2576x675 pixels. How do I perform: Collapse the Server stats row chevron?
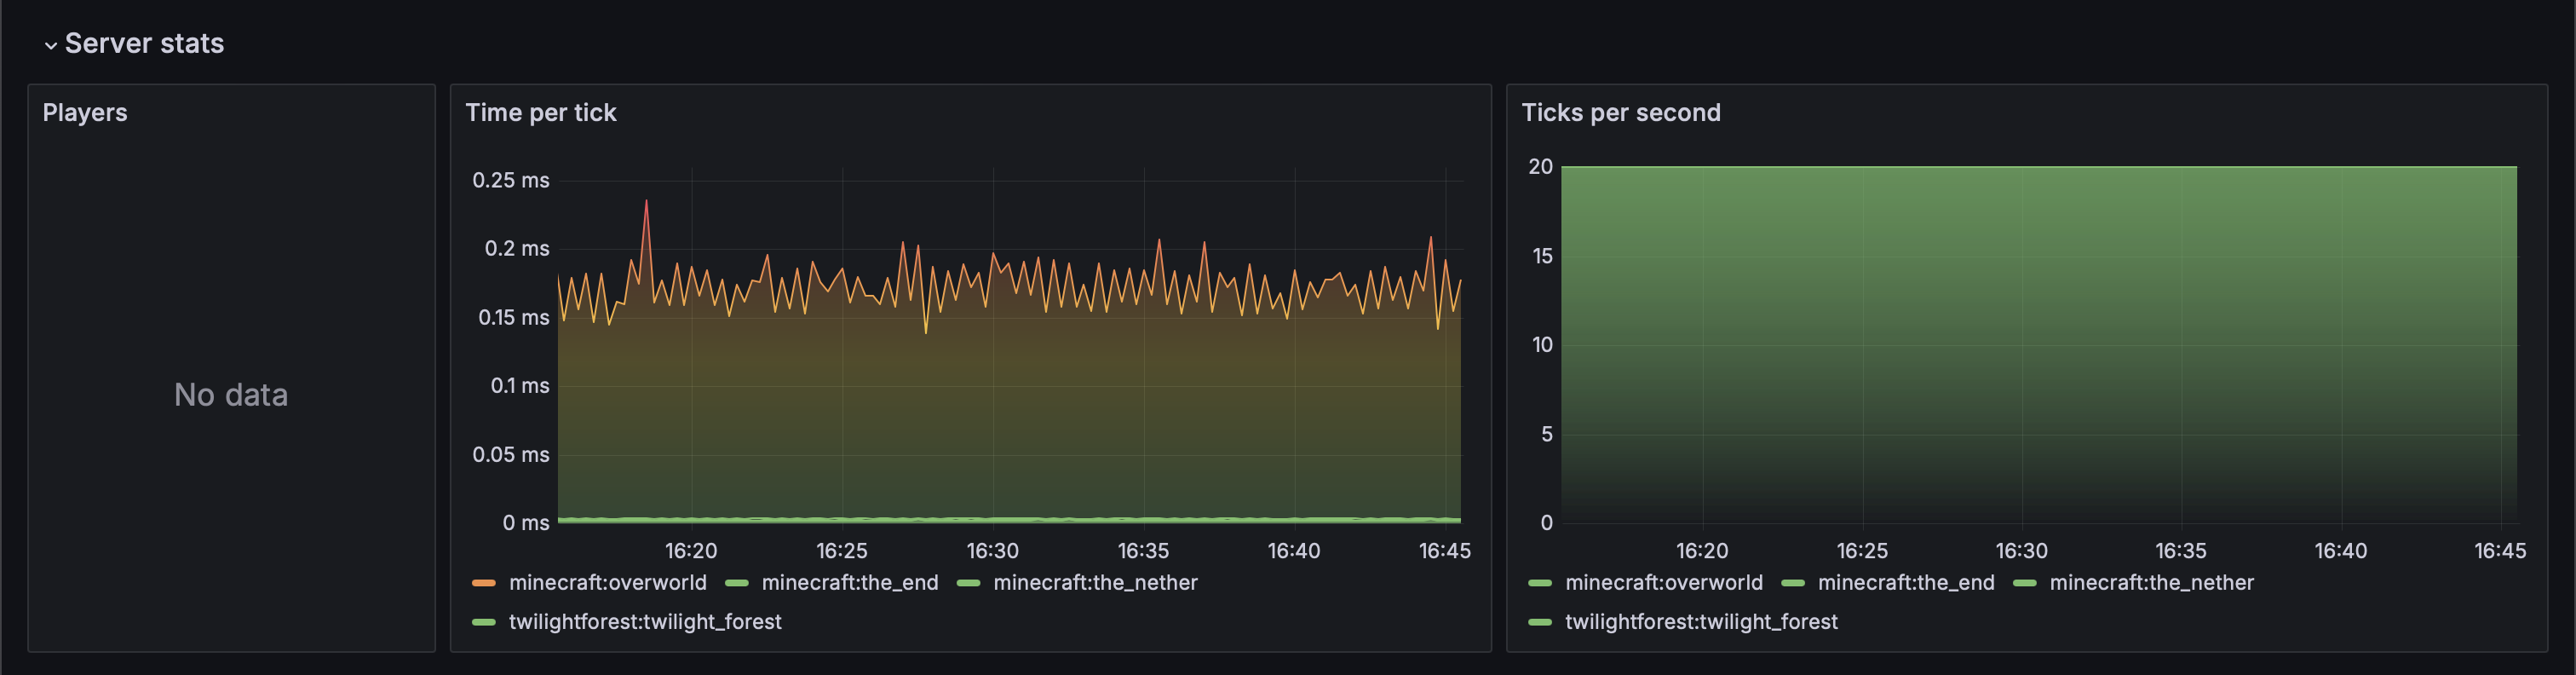tap(50, 45)
